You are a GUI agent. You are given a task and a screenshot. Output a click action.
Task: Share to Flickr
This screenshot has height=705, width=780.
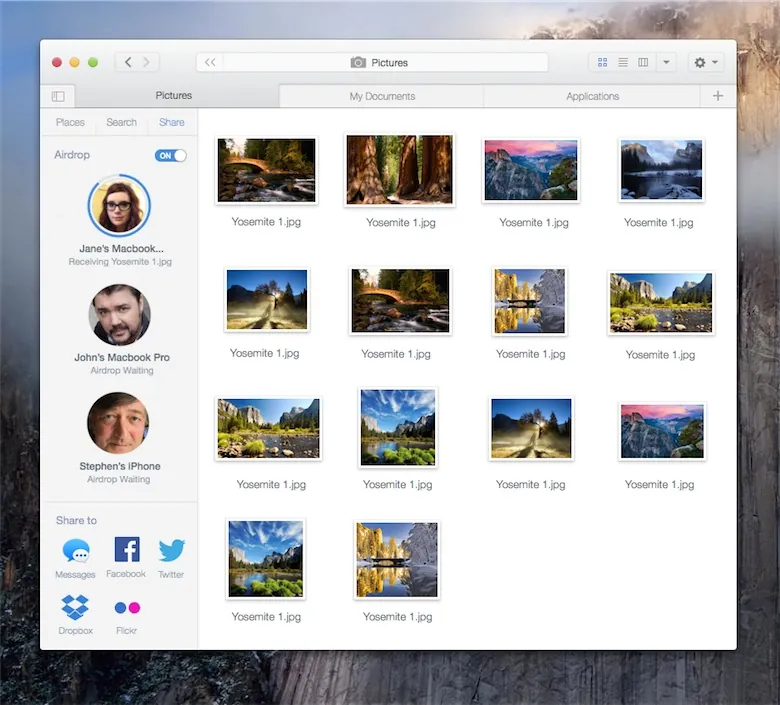click(127, 617)
